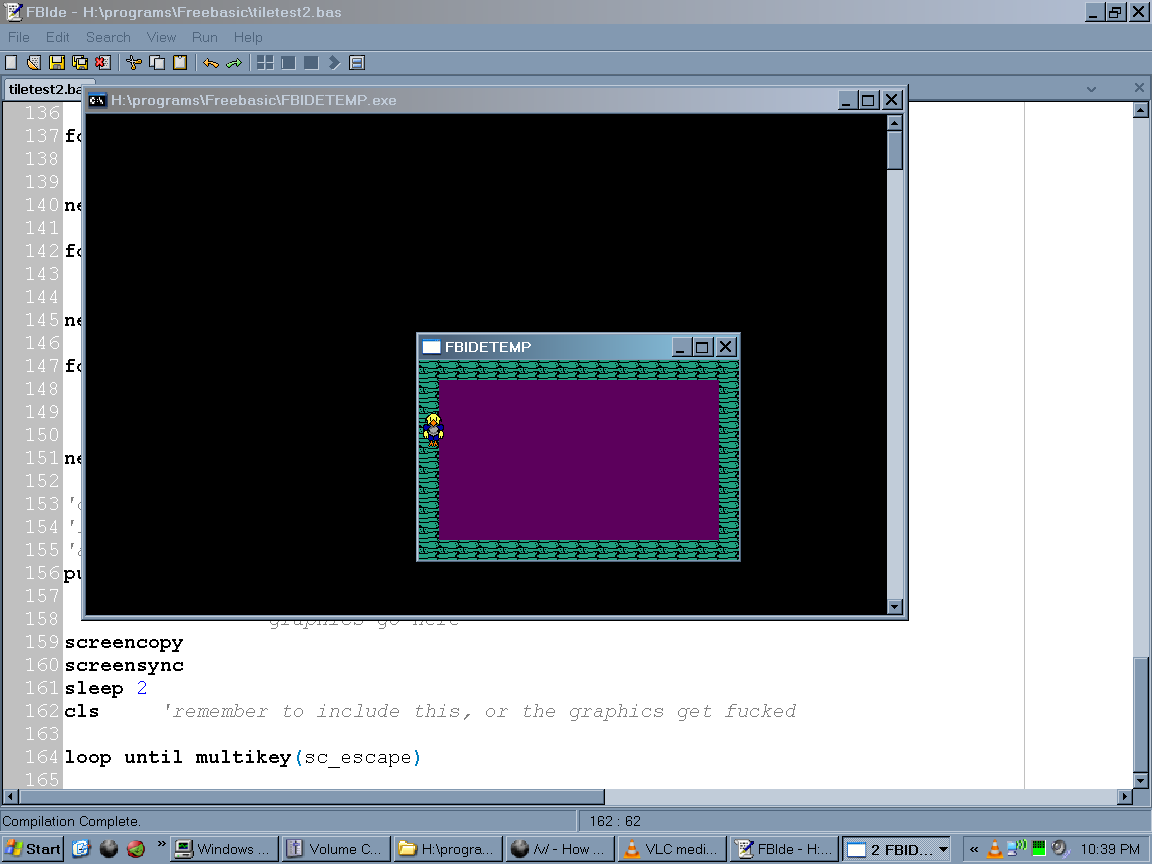Viewport: 1152px width, 864px height.
Task: Close the current editor tab with X
Action: point(1139,87)
